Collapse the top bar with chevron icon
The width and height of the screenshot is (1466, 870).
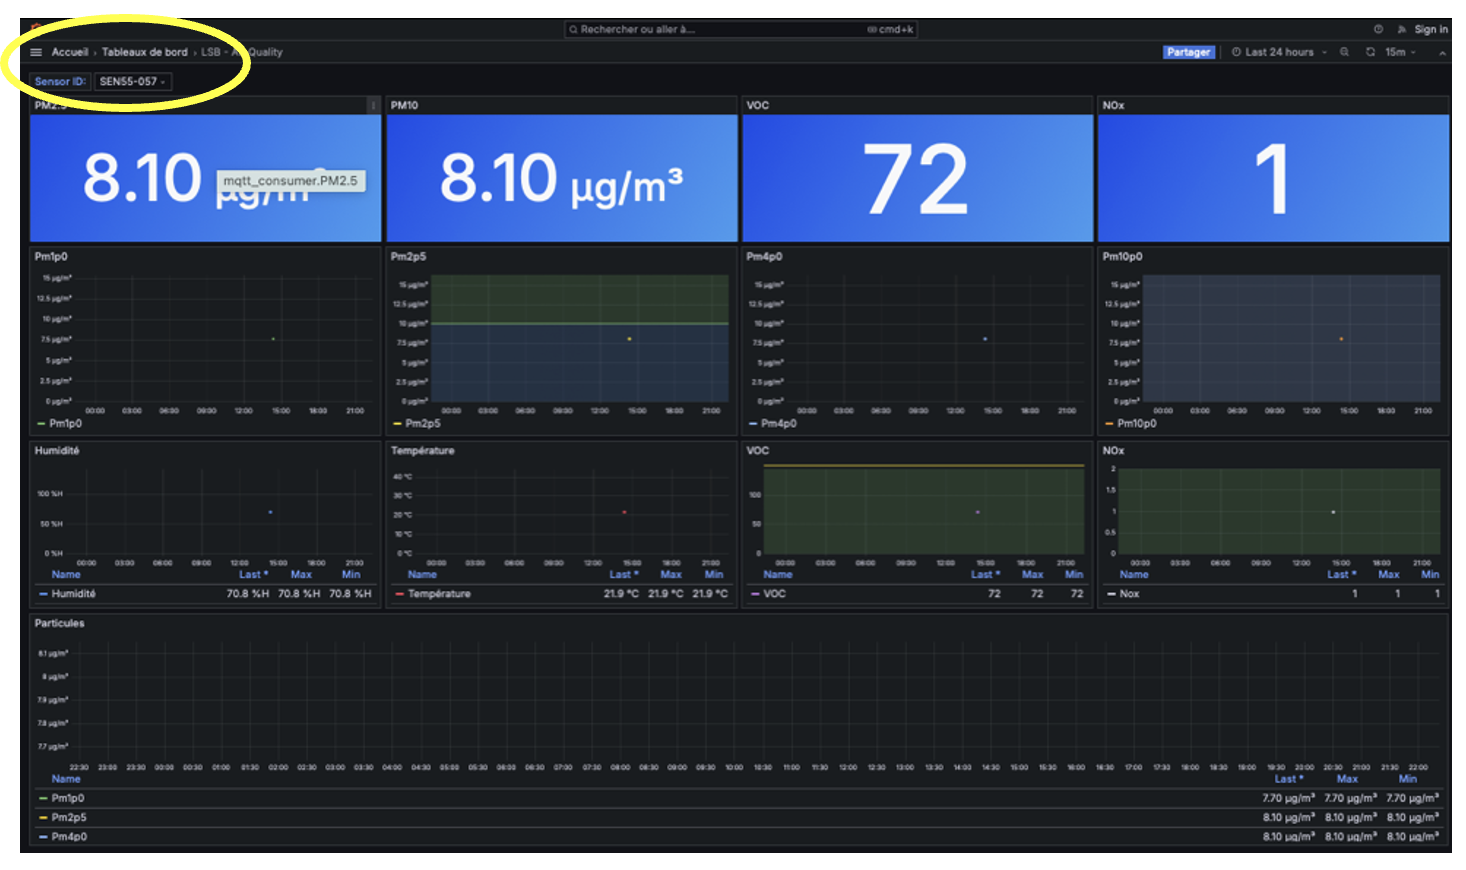[1442, 53]
